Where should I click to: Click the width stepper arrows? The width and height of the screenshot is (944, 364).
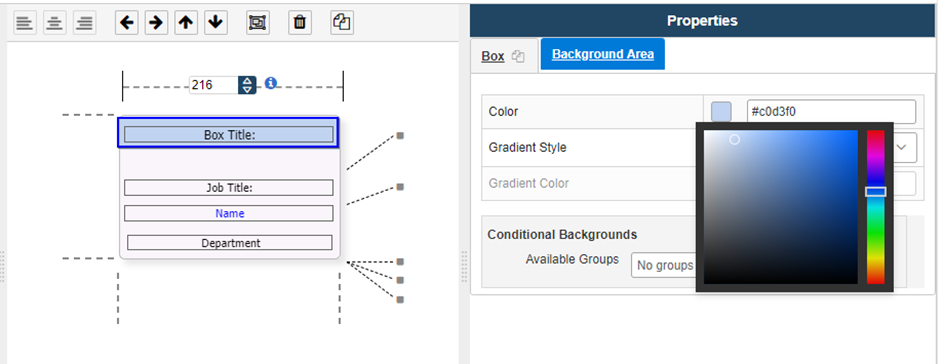point(247,85)
